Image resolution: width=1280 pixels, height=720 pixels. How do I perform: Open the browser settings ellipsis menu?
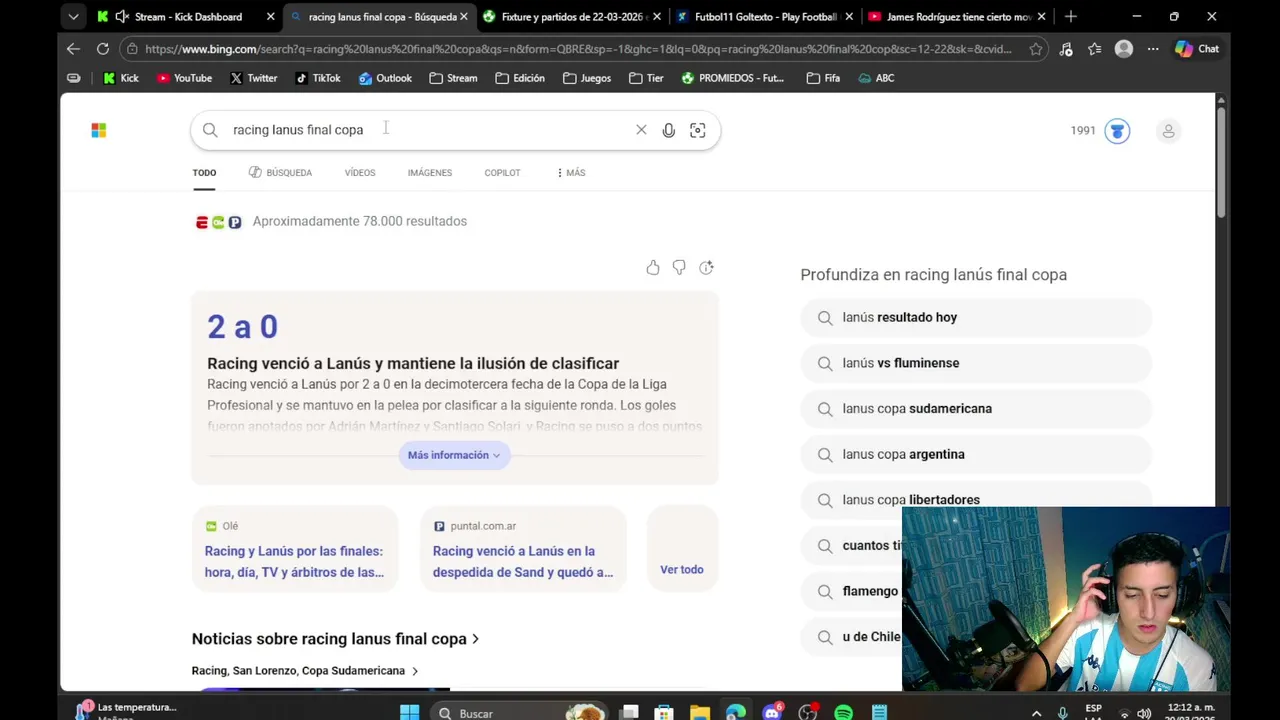(1153, 48)
